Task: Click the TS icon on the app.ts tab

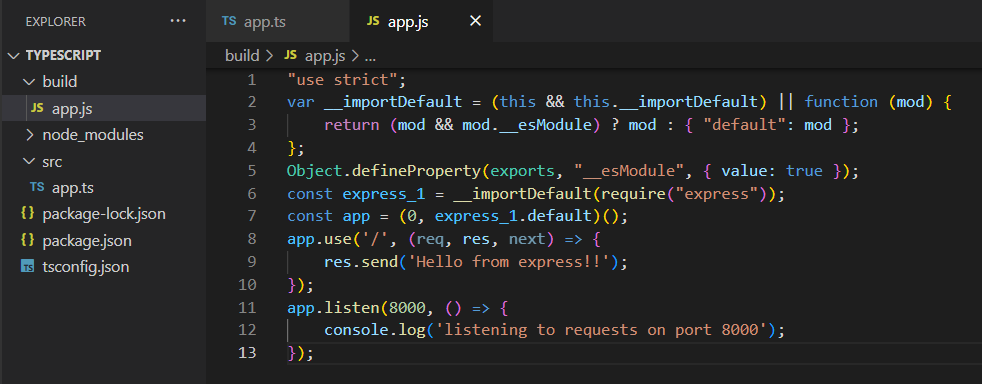Action: pos(229,21)
